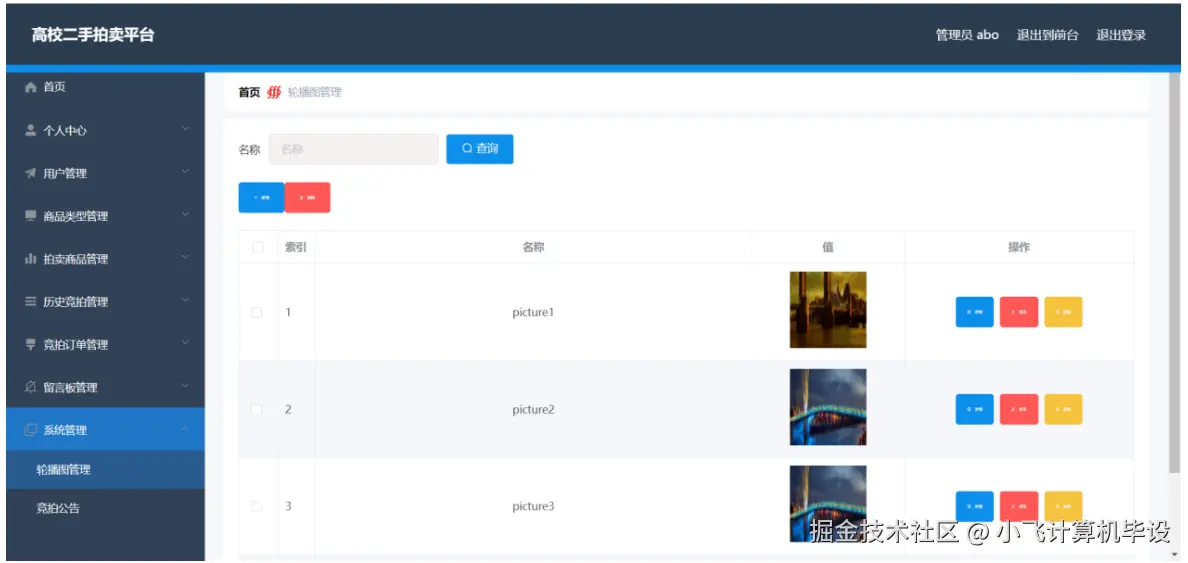Click the blue action button for picture2
Viewport: 1188px width, 563px height.
974,409
